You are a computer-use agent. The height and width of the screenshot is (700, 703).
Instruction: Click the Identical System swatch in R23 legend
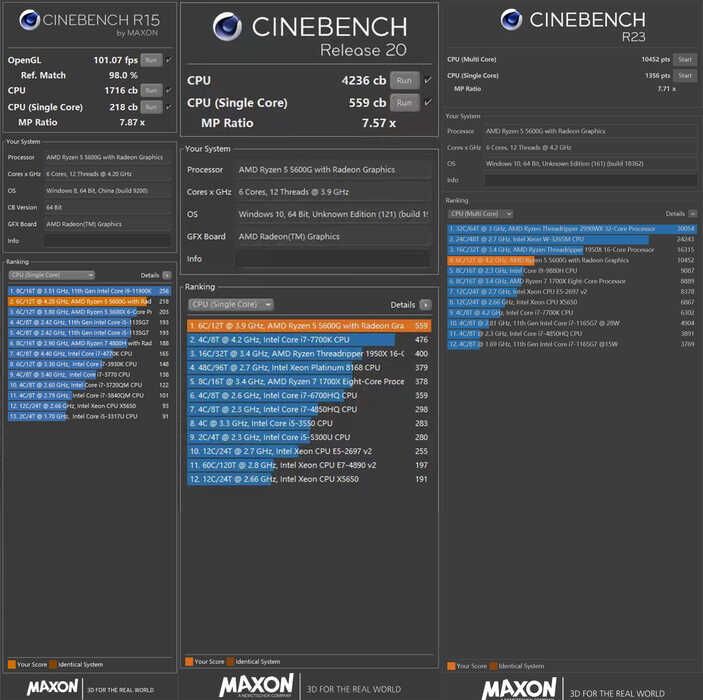point(494,666)
